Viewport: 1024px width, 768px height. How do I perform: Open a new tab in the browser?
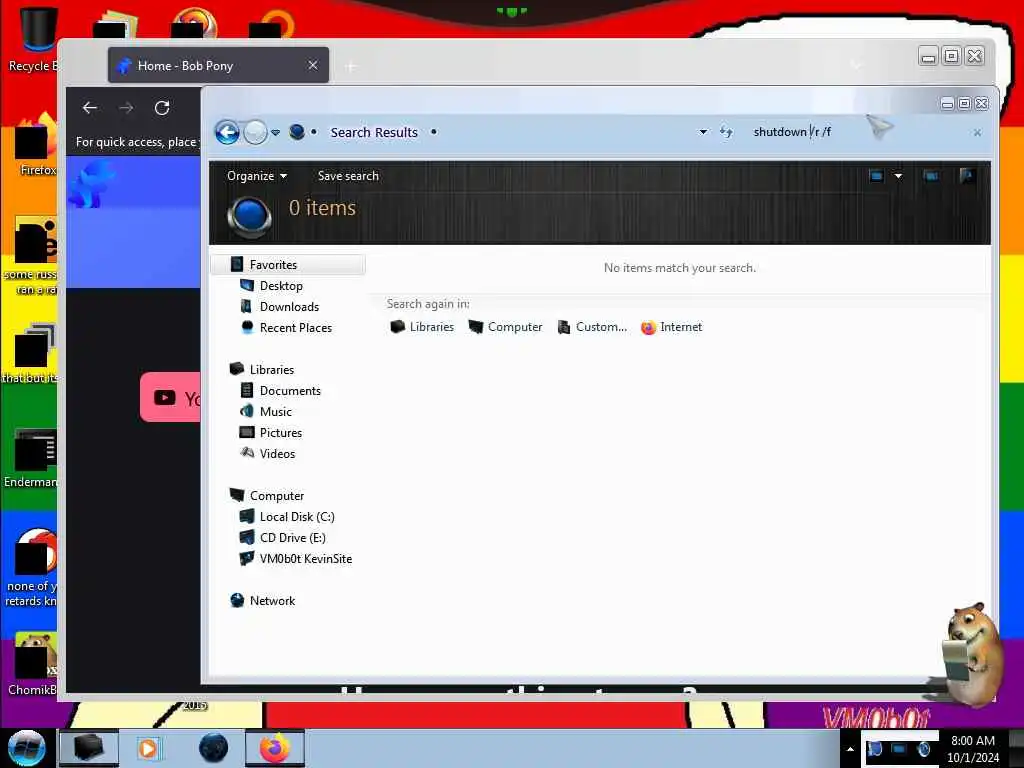click(x=351, y=66)
